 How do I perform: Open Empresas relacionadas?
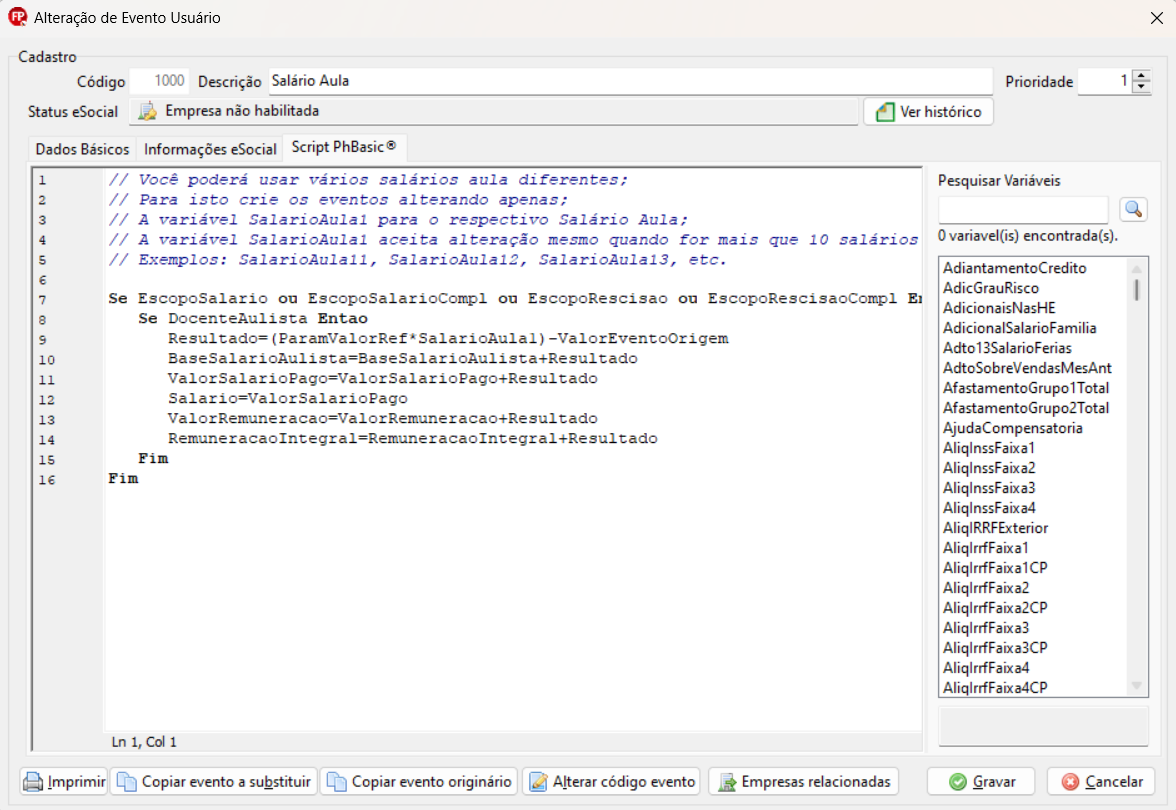pyautogui.click(x=804, y=782)
